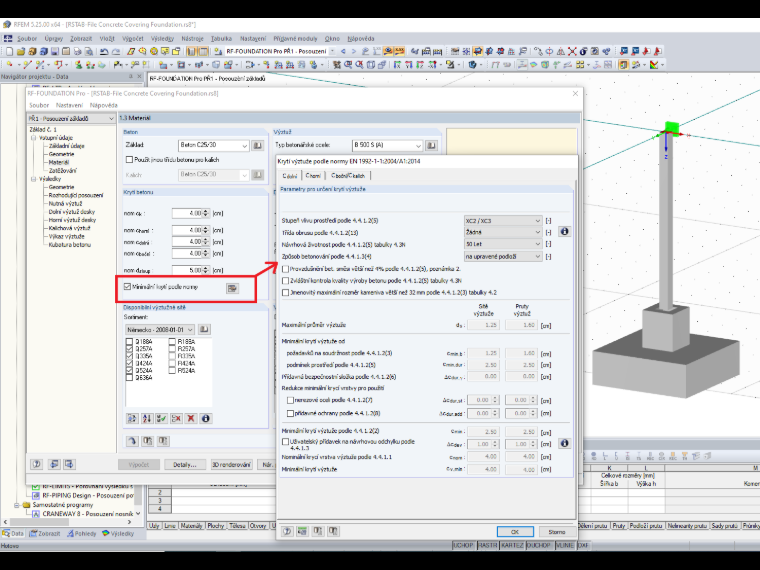Select 'Nutná výztuž' in the results tree
The image size is (760, 570).
[x=65, y=204]
